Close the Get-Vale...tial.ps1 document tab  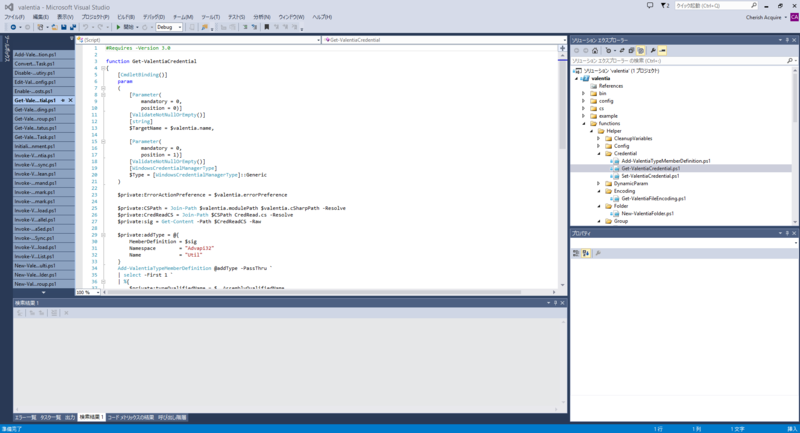coord(70,100)
